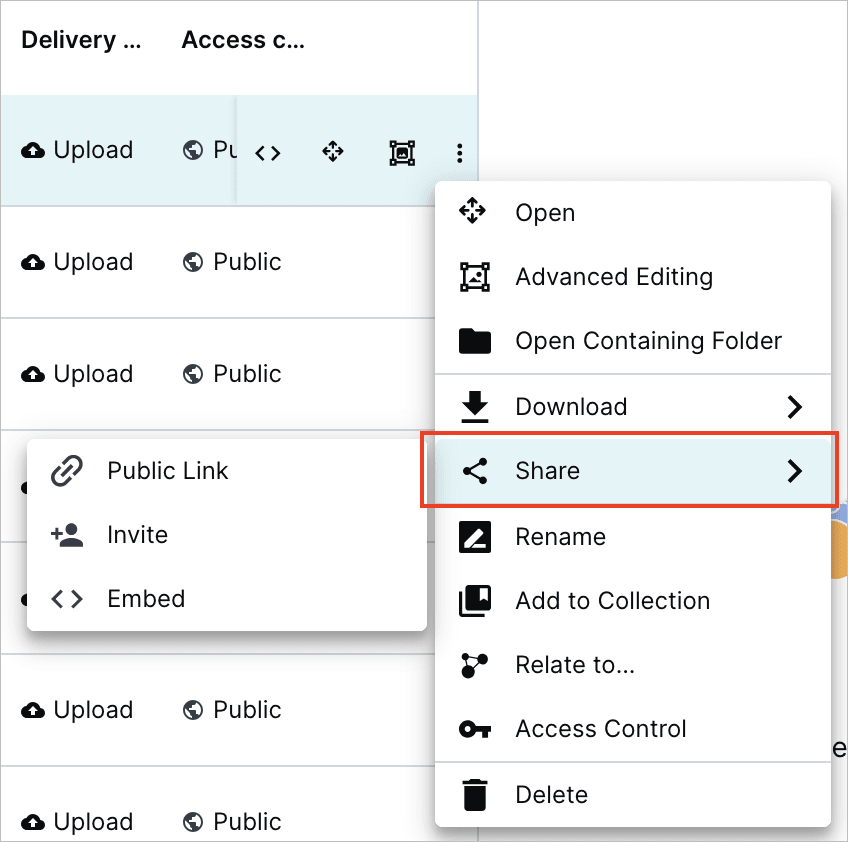Choose Rename in the context menu
Image resolution: width=848 pixels, height=842 pixels.
coord(560,537)
